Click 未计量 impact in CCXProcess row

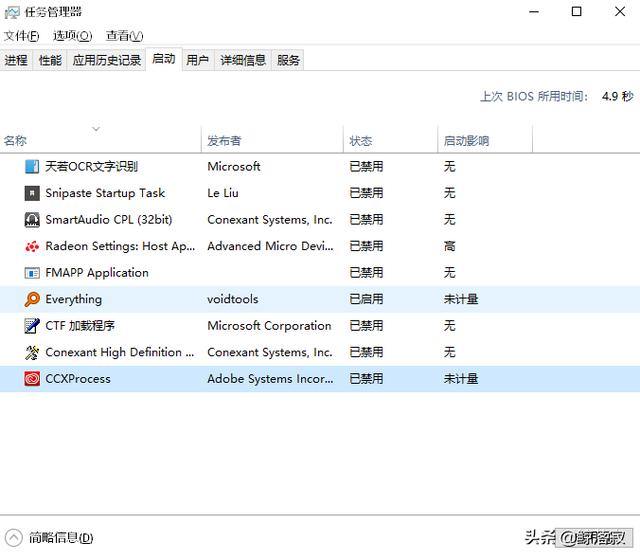[461, 379]
